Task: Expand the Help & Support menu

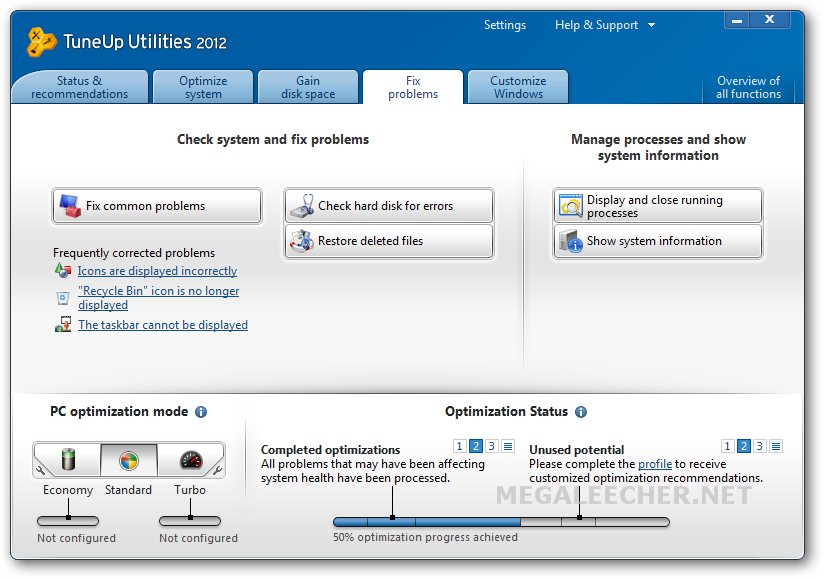Action: [x=605, y=25]
